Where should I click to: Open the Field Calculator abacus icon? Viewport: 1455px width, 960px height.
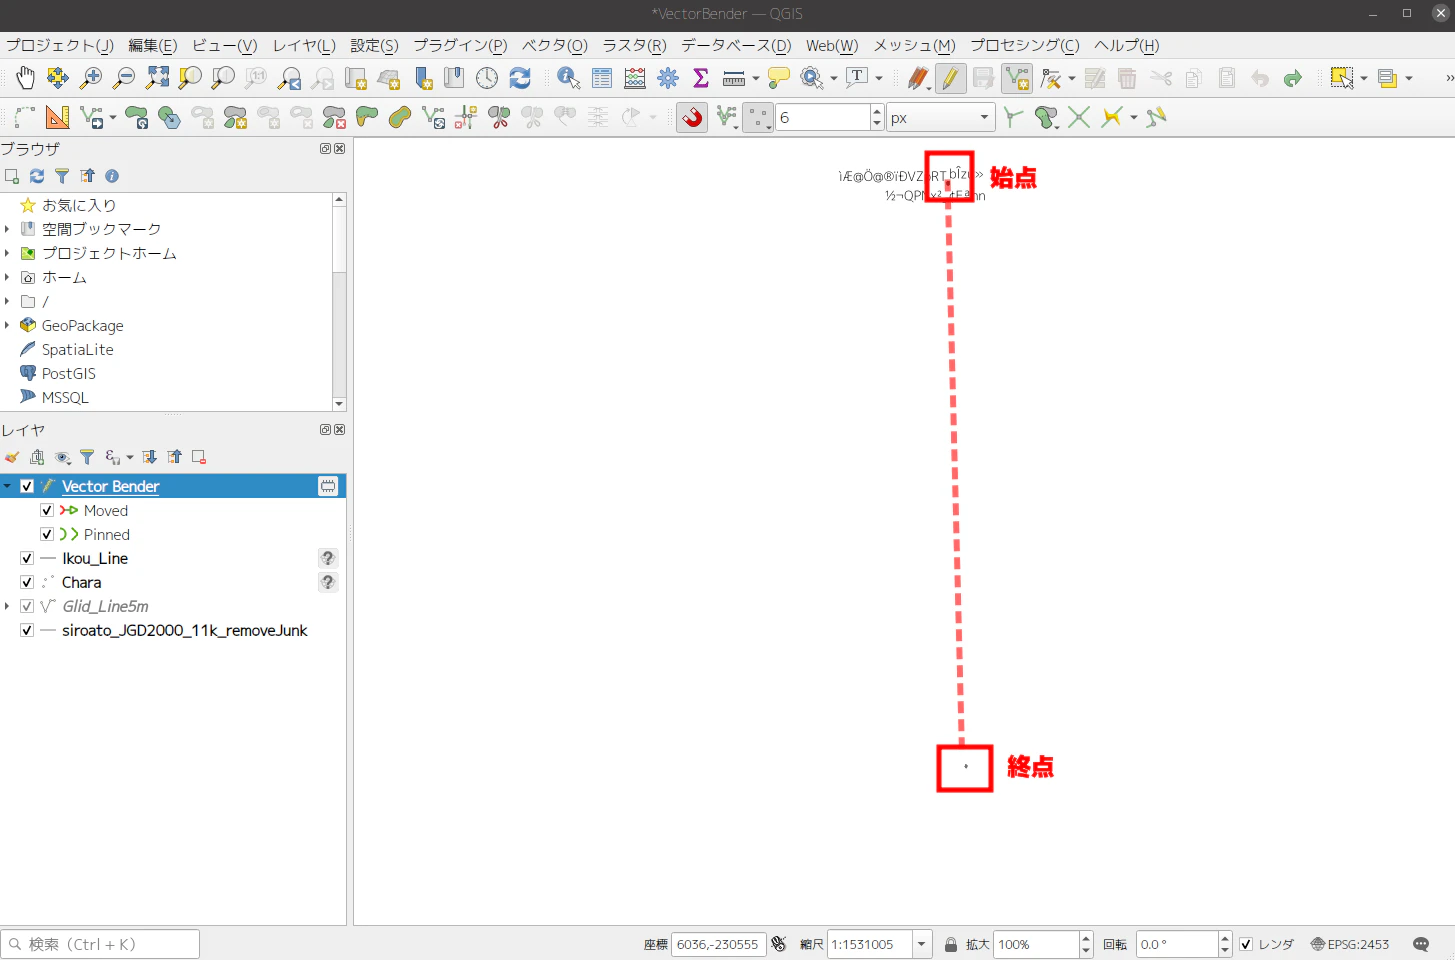[x=635, y=78]
